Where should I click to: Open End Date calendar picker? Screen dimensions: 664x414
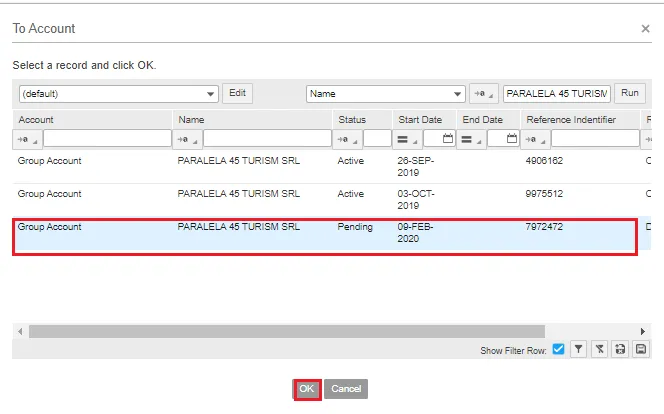(x=512, y=138)
